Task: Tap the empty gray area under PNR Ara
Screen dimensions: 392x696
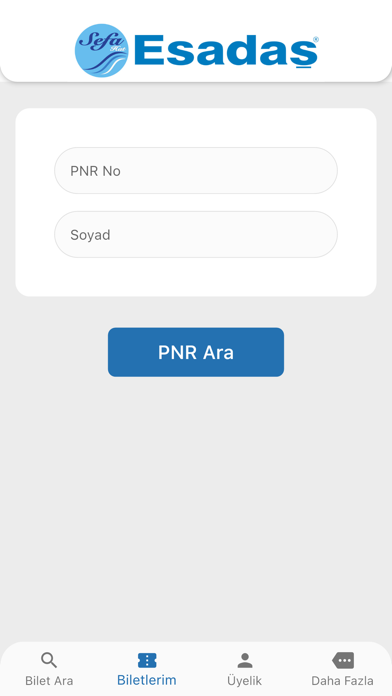Action: click(x=196, y=508)
